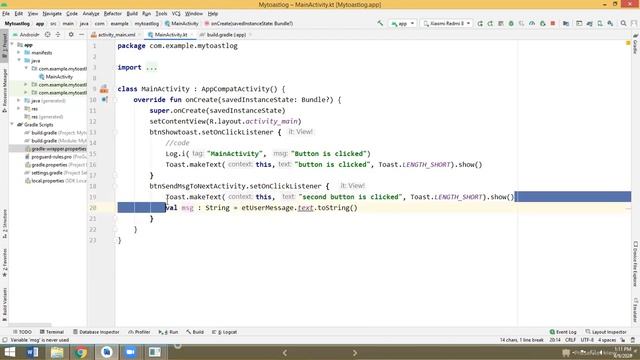Screen dimensions: 640x360
Task: Open Windows Start menu
Action: (x=9, y=352)
